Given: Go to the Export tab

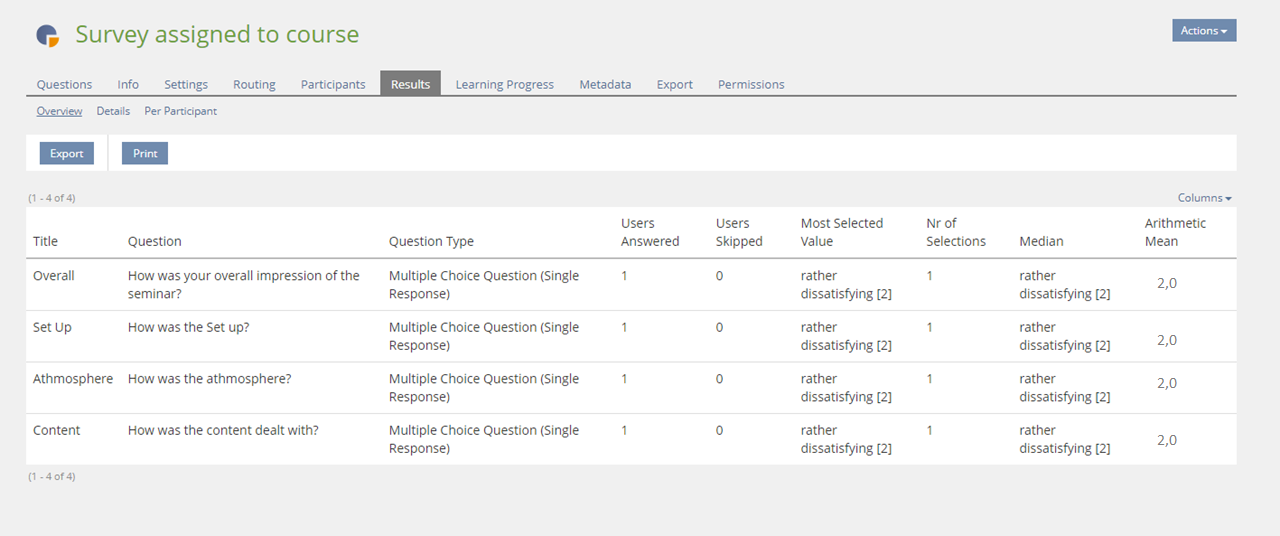Looking at the screenshot, I should click(674, 85).
